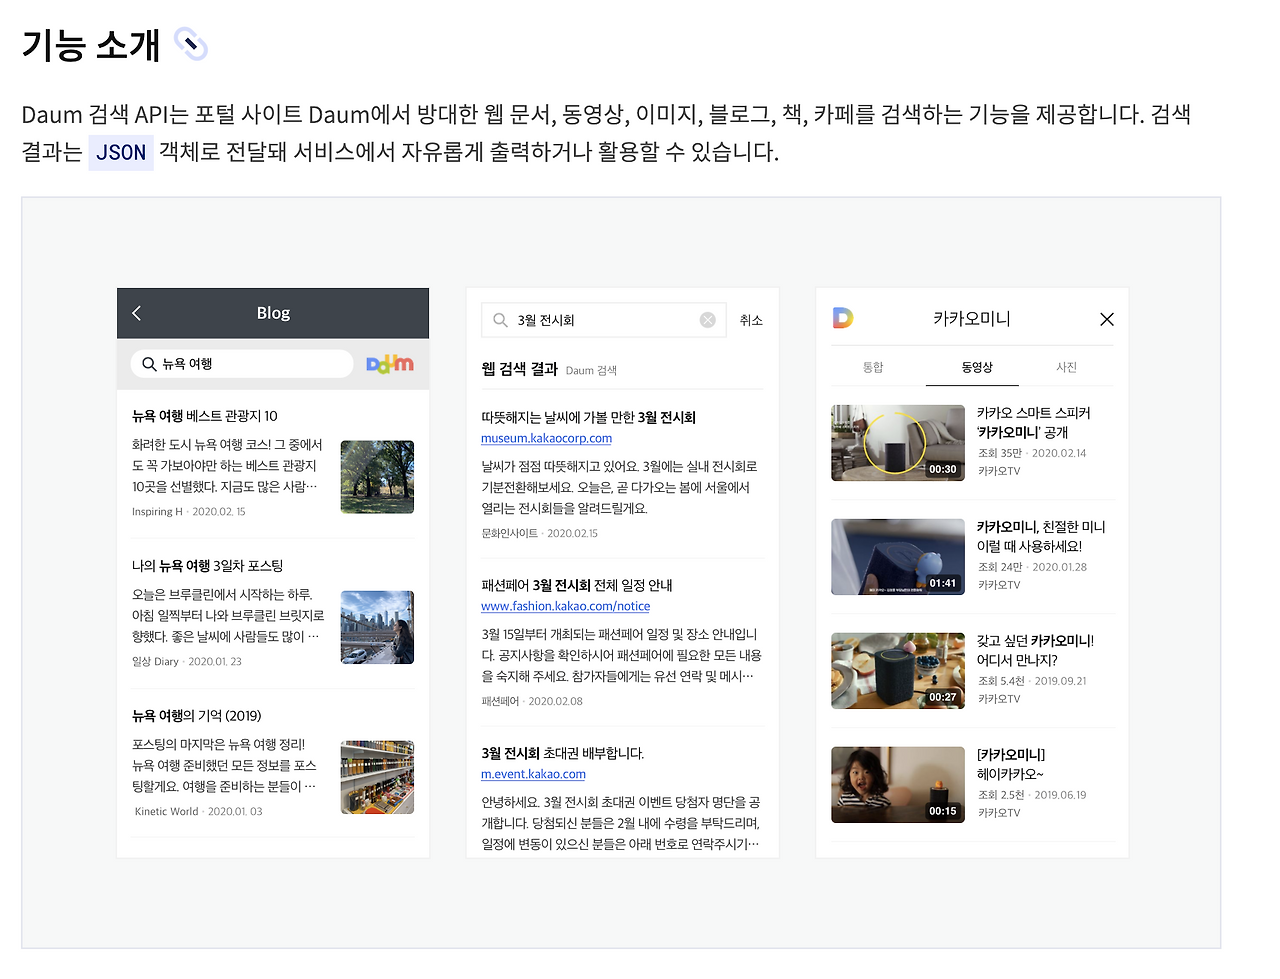Click the JSON inline code label
Screen dimensions: 1280x979
121,152
